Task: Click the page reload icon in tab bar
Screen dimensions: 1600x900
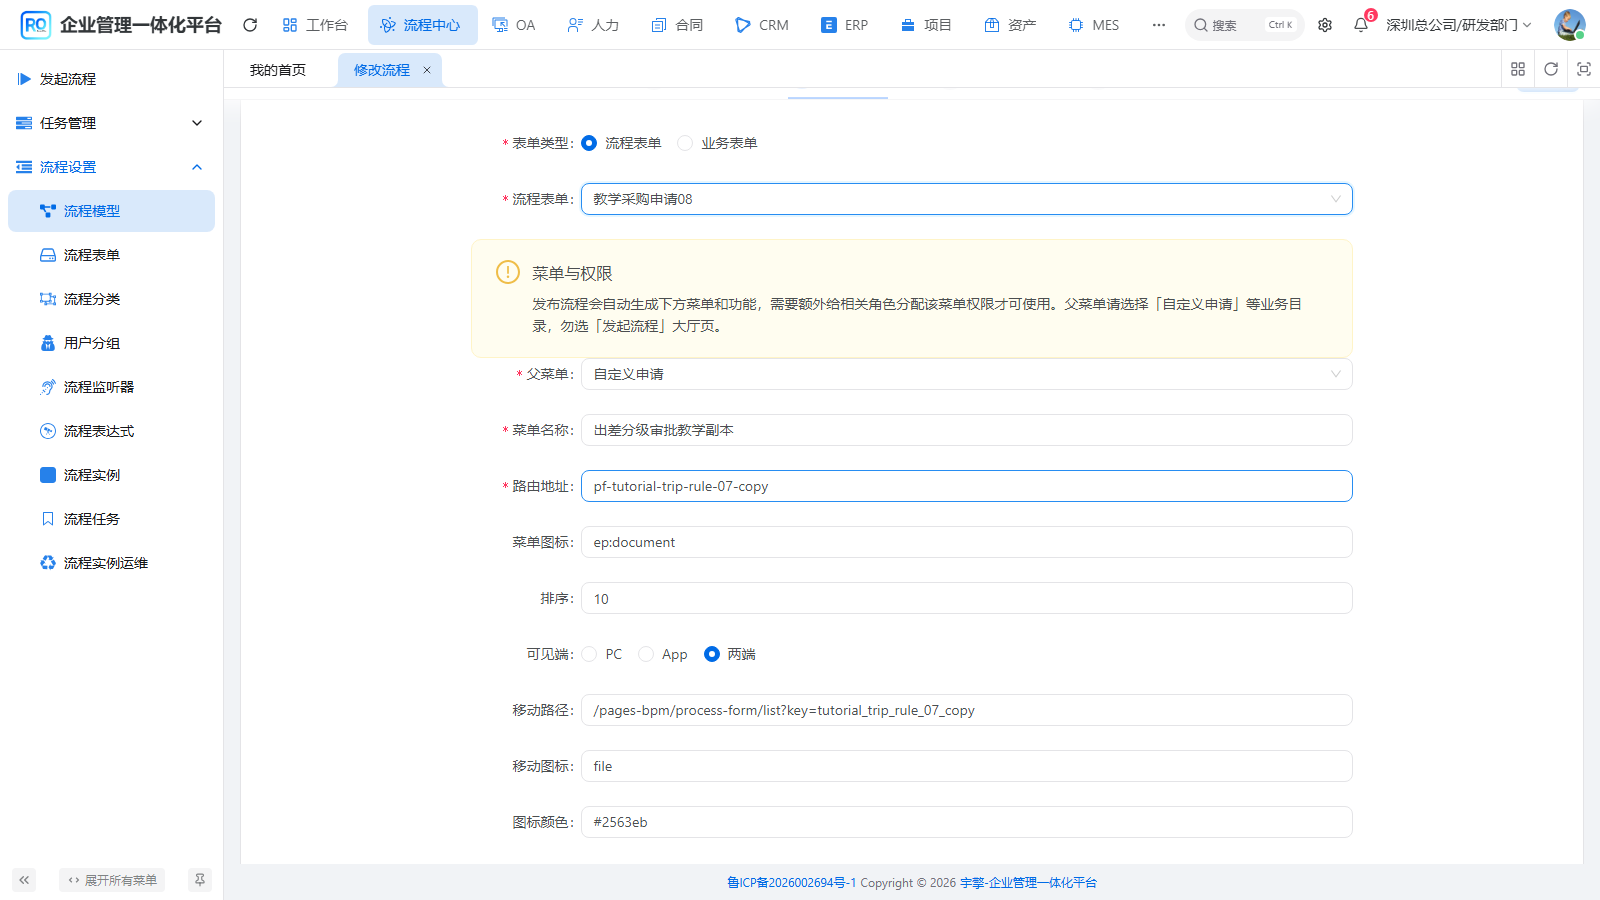Action: click(1551, 69)
